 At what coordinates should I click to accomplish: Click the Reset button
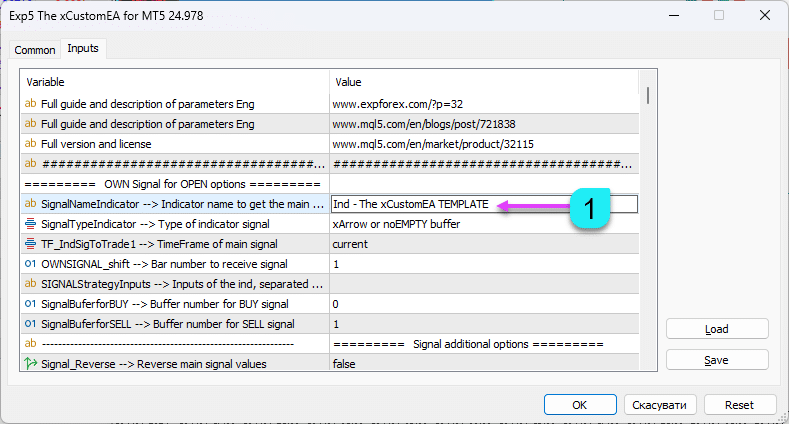click(x=739, y=405)
